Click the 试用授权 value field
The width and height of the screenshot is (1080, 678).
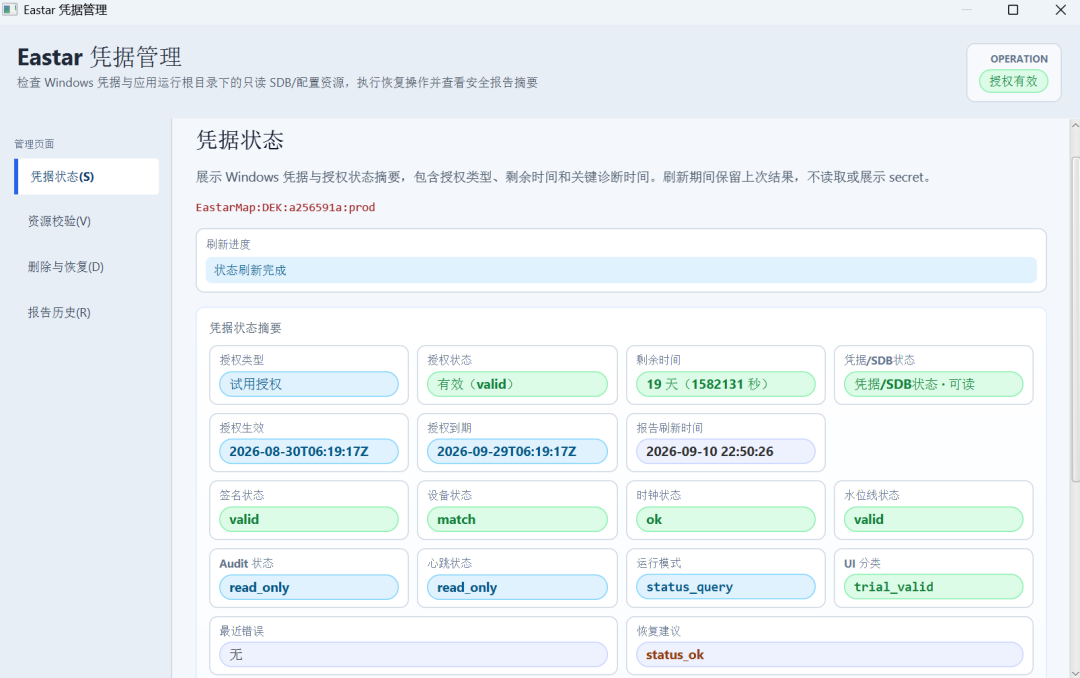click(x=309, y=384)
